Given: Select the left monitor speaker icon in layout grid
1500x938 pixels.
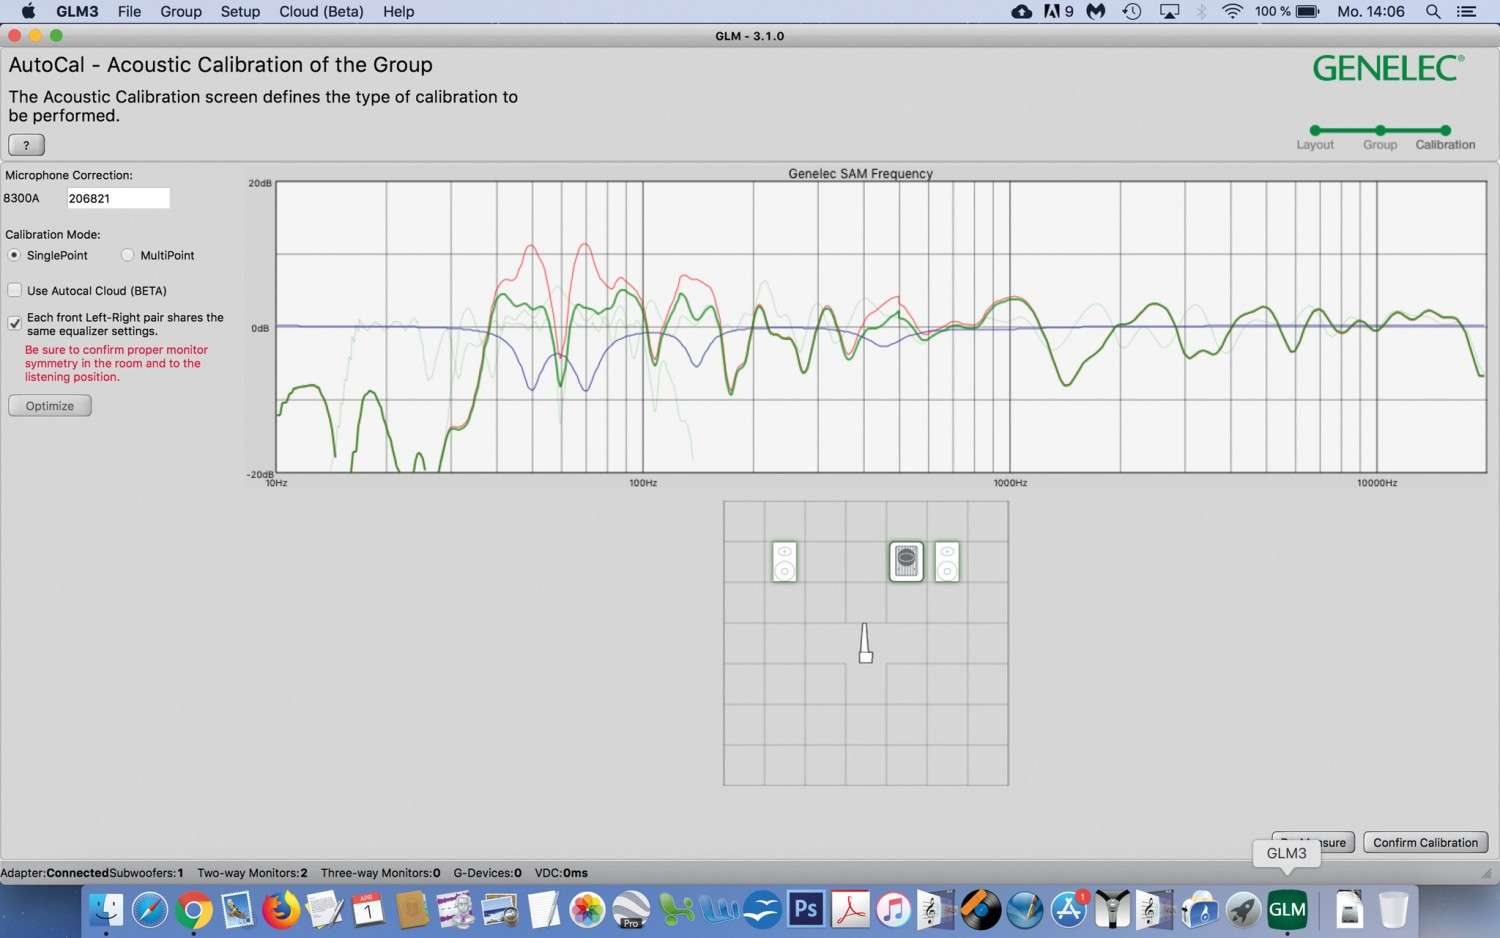Looking at the screenshot, I should [x=785, y=561].
